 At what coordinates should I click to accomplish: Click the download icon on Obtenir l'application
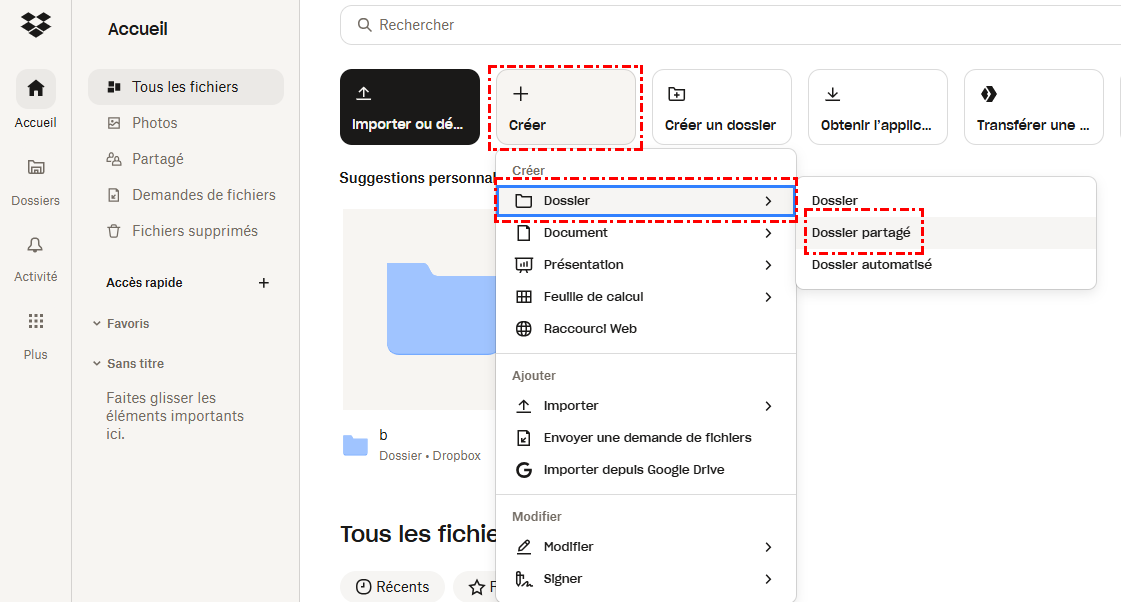point(832,94)
